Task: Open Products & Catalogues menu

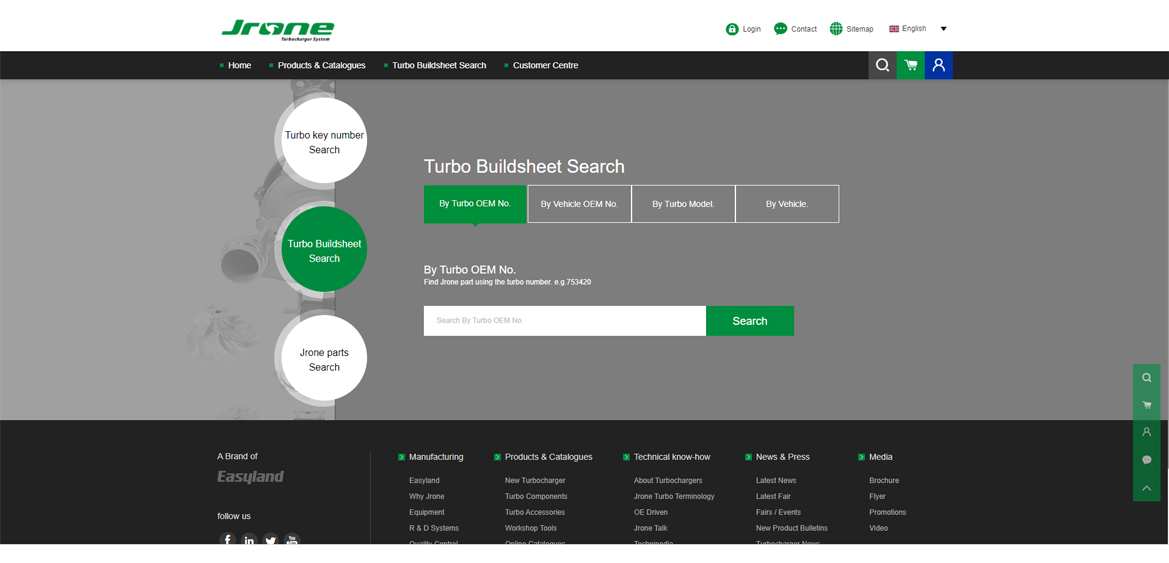Action: point(321,66)
